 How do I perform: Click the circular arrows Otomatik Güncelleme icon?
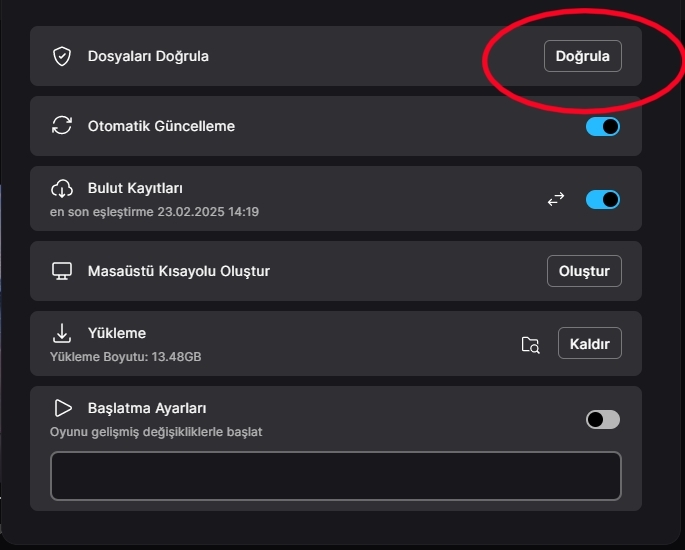point(62,126)
